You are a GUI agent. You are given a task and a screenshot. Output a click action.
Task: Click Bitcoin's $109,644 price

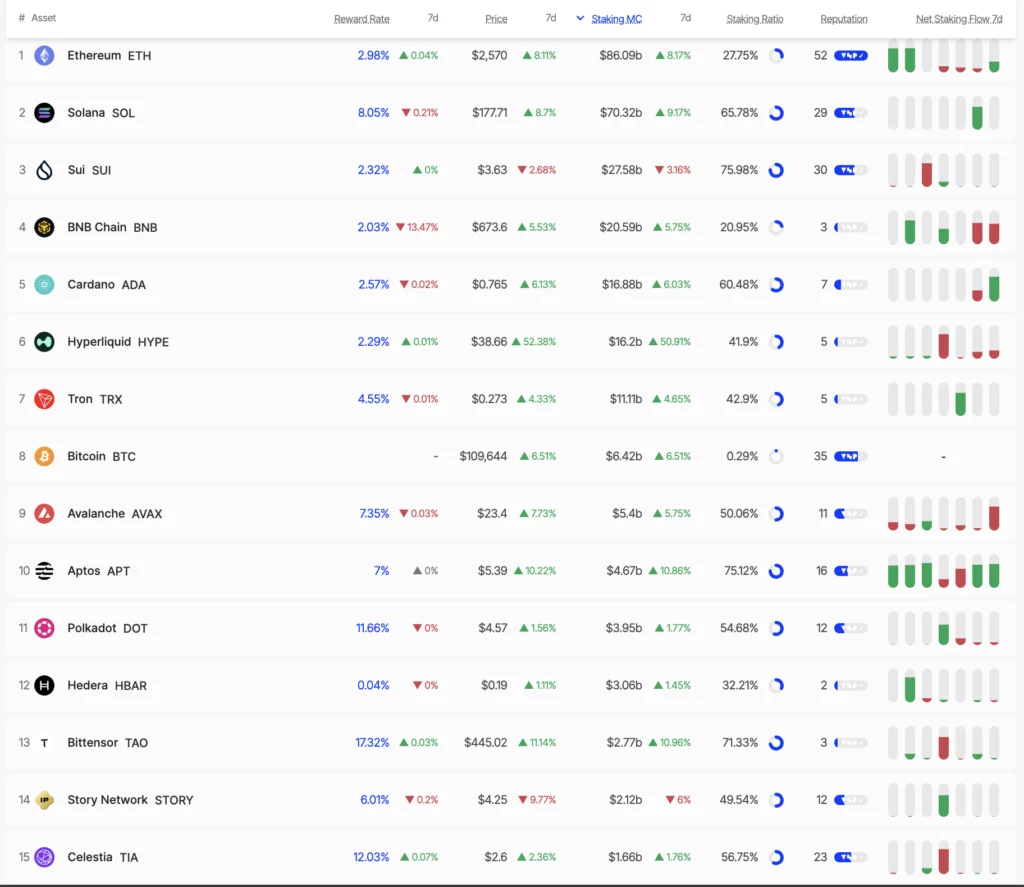point(483,457)
